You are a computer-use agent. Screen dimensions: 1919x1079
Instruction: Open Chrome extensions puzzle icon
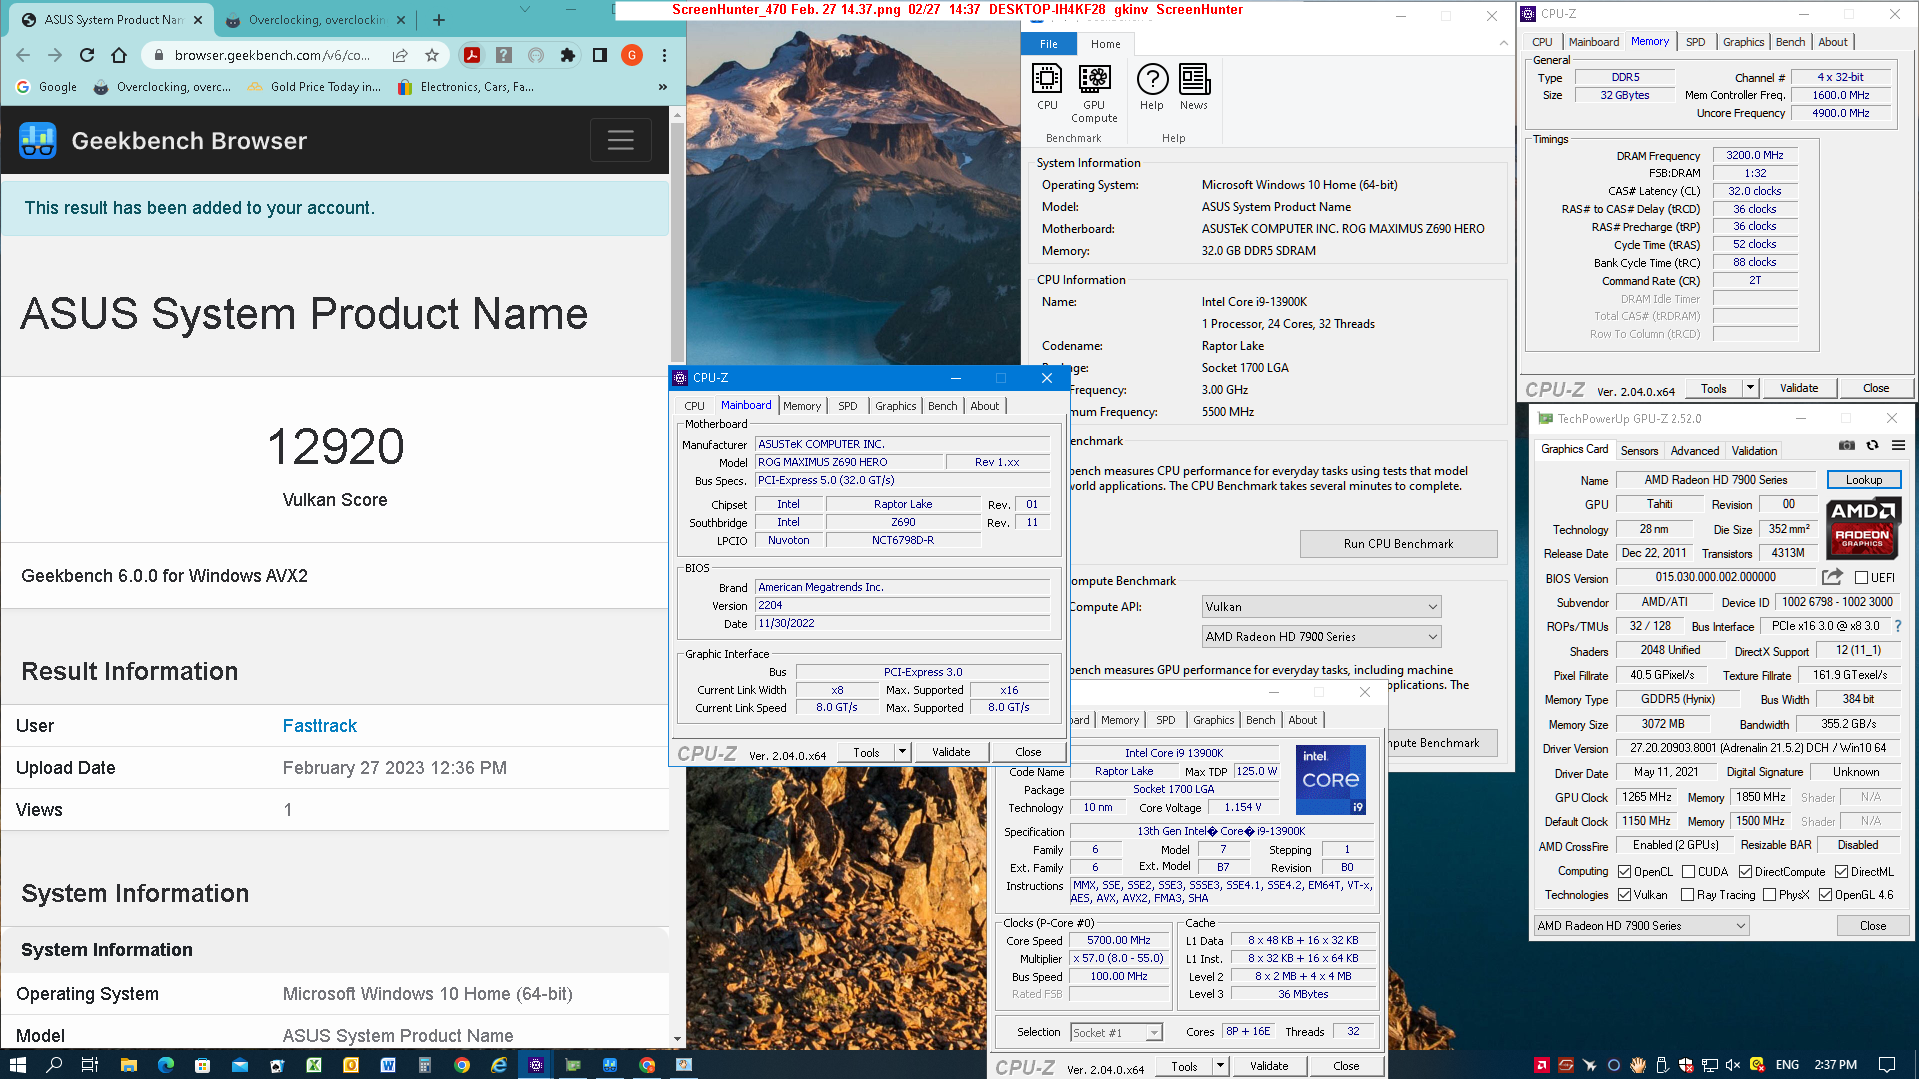click(568, 55)
